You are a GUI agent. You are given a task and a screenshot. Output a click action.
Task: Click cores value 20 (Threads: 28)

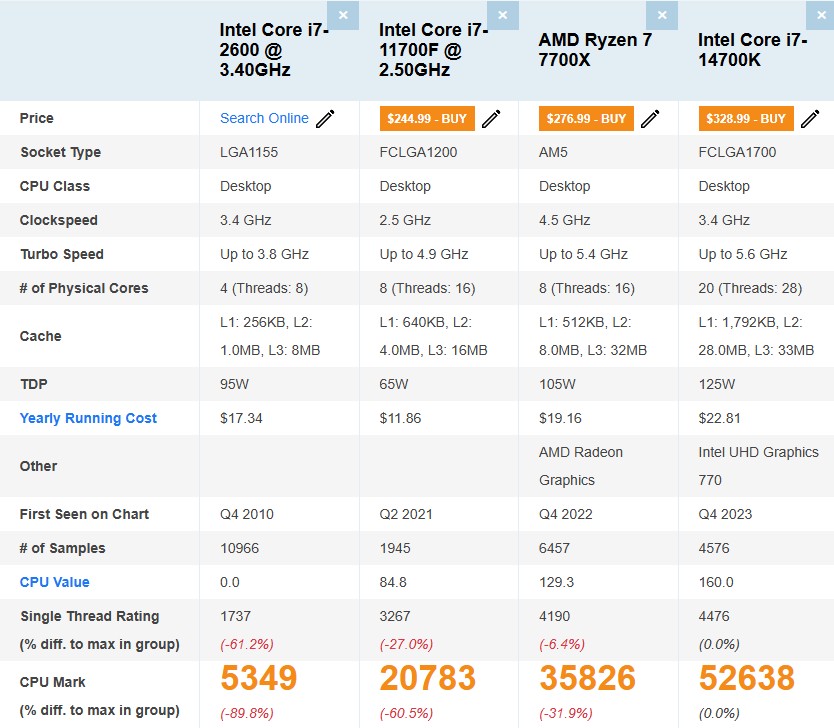[750, 288]
